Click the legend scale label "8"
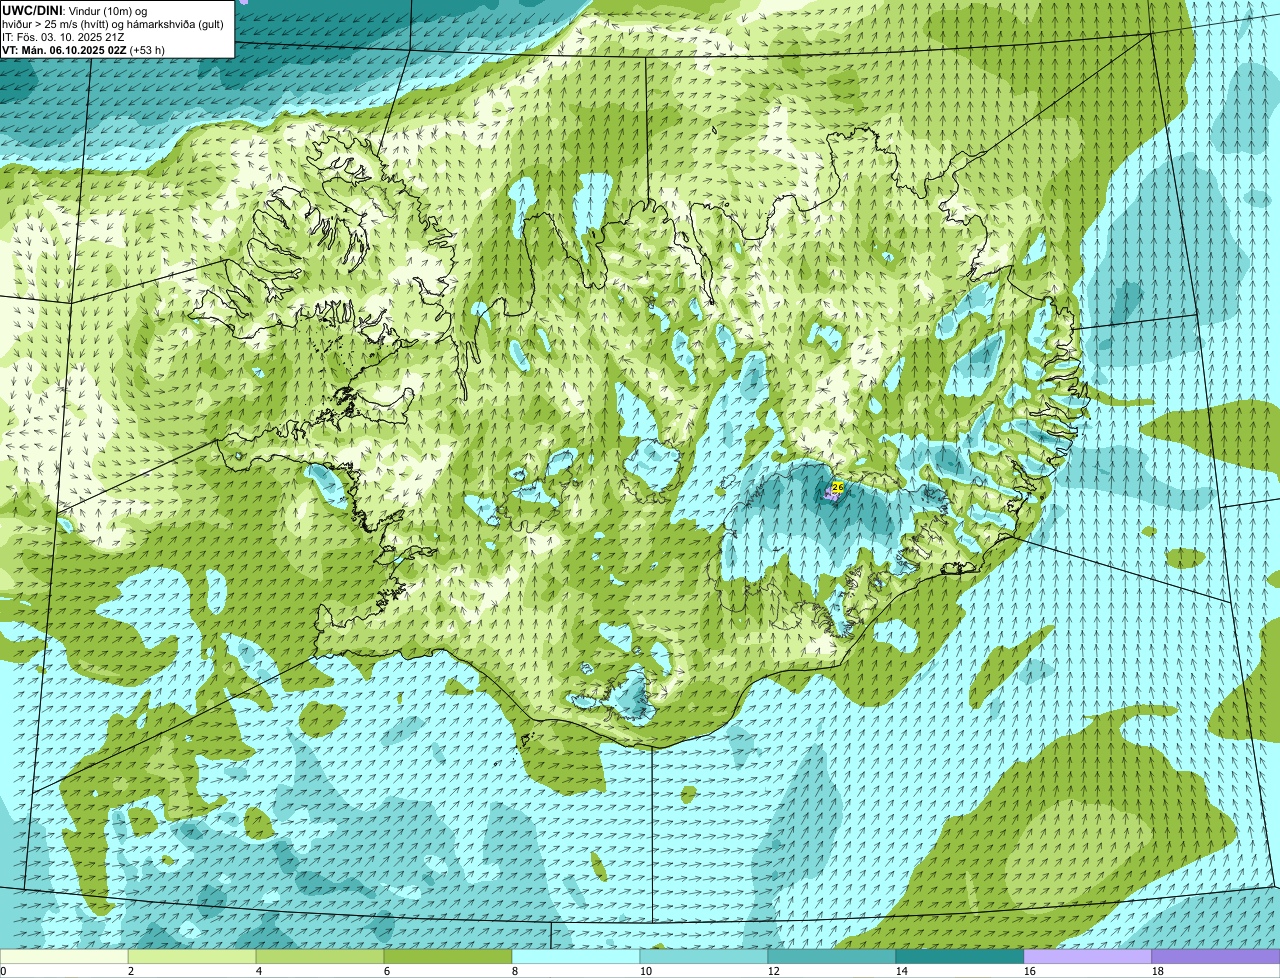Screen dimensions: 1280x978 [x=515, y=971]
